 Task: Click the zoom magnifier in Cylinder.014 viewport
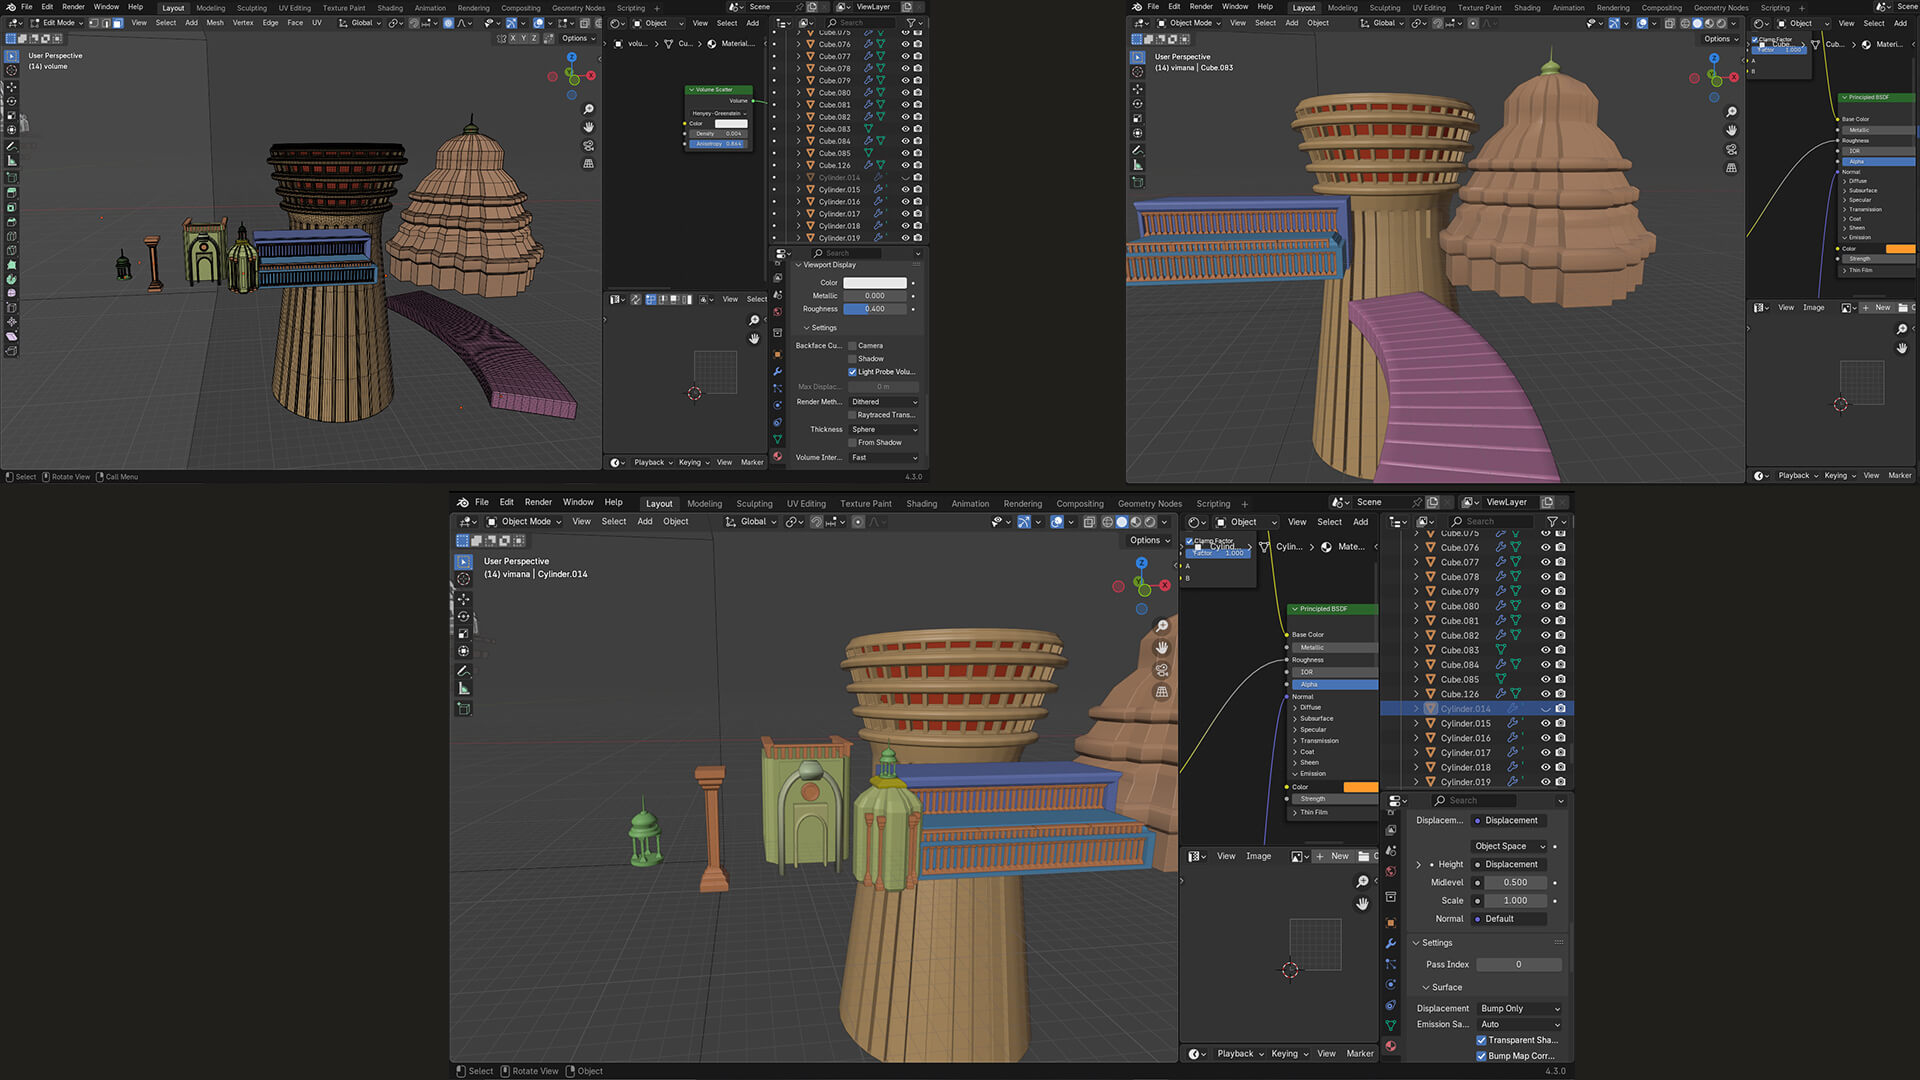[x=1162, y=626]
